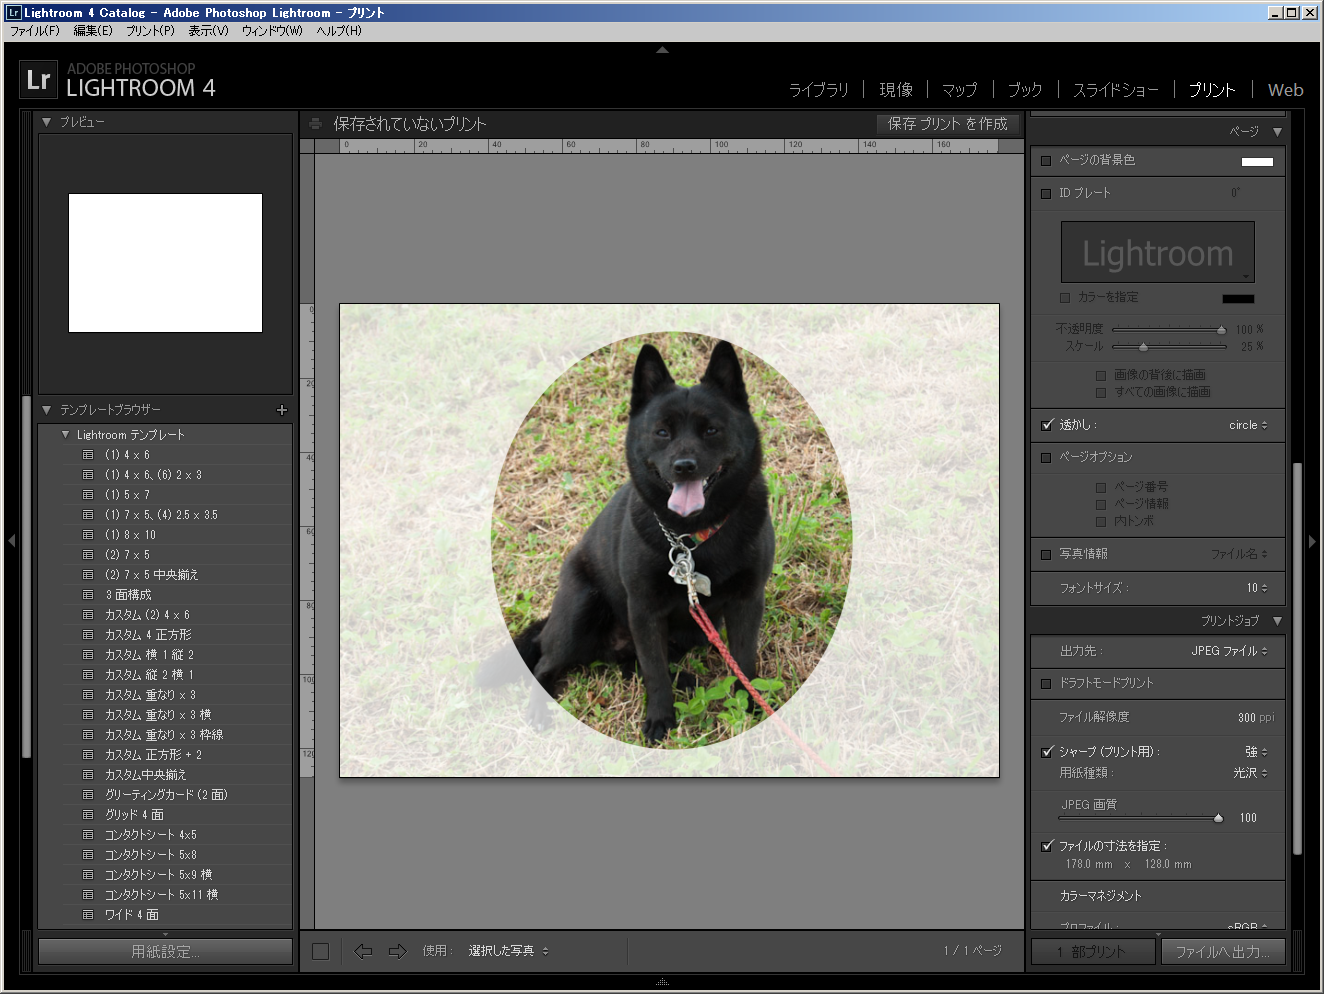Click the ファイルへ出力 button

(x=1222, y=952)
